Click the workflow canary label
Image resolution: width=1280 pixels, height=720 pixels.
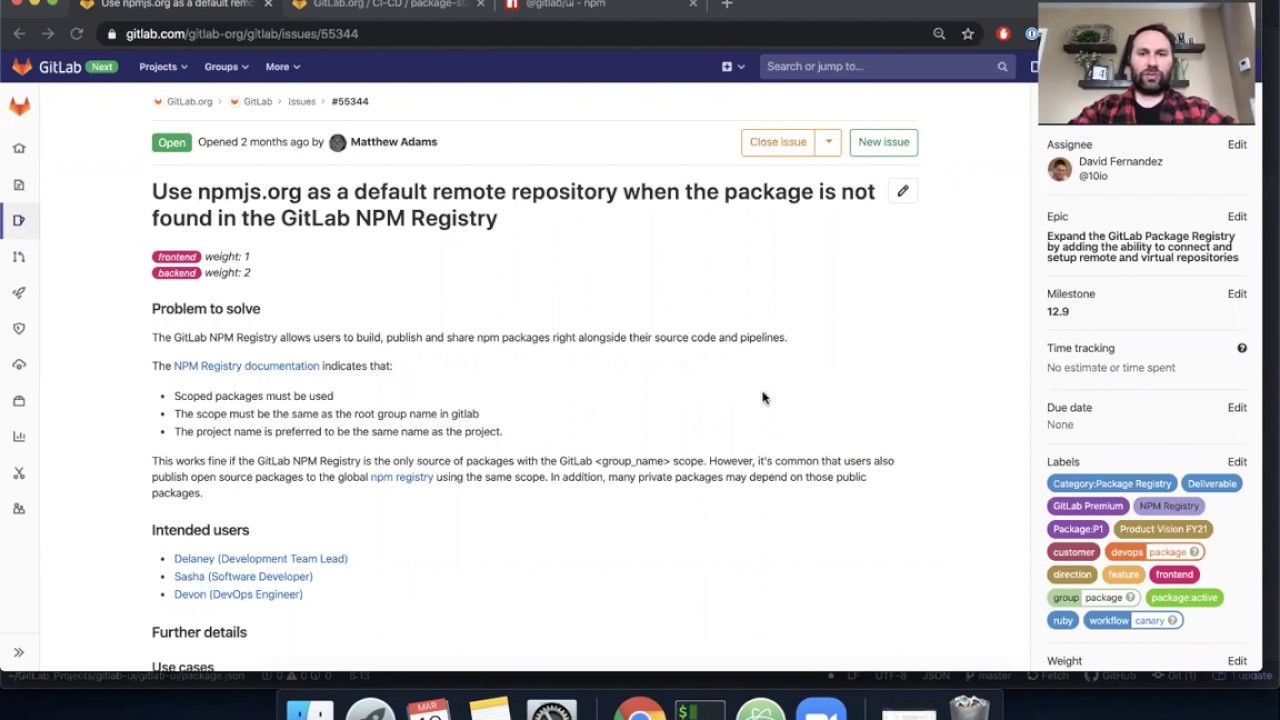(x=1133, y=621)
